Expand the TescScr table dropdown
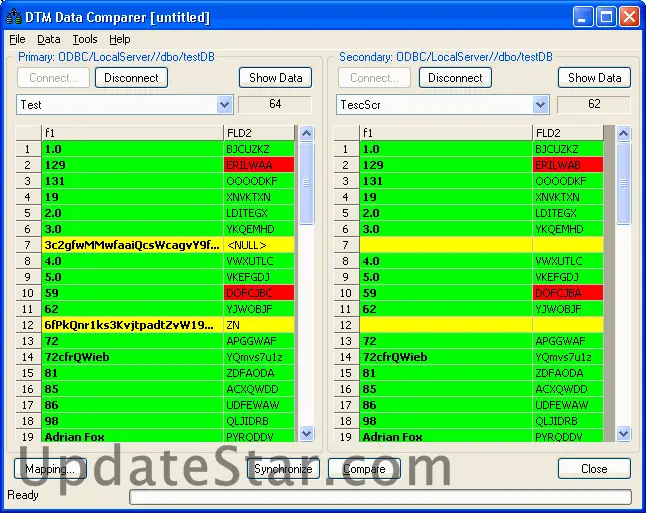 click(541, 105)
